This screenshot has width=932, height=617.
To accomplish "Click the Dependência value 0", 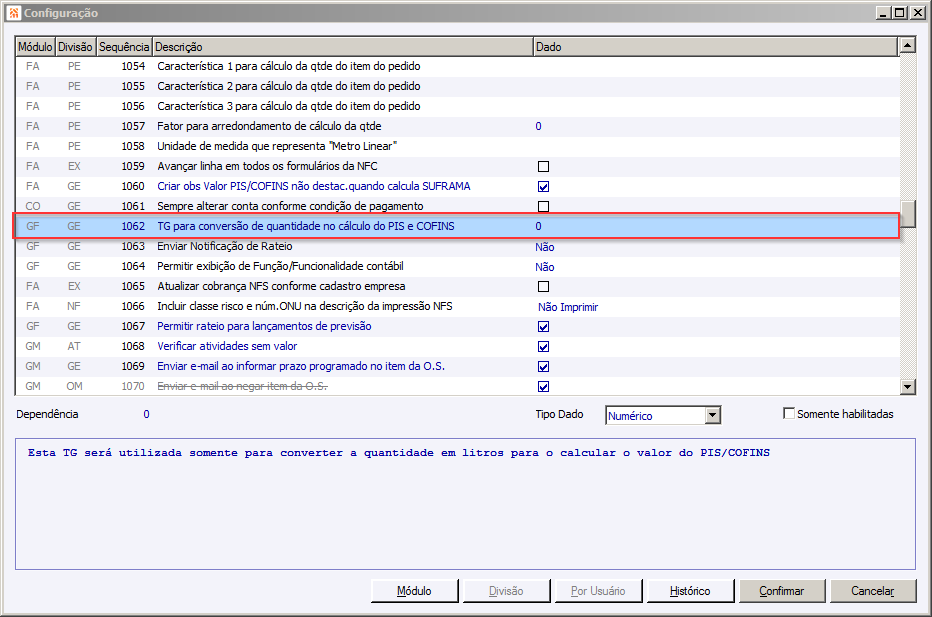I will point(146,414).
